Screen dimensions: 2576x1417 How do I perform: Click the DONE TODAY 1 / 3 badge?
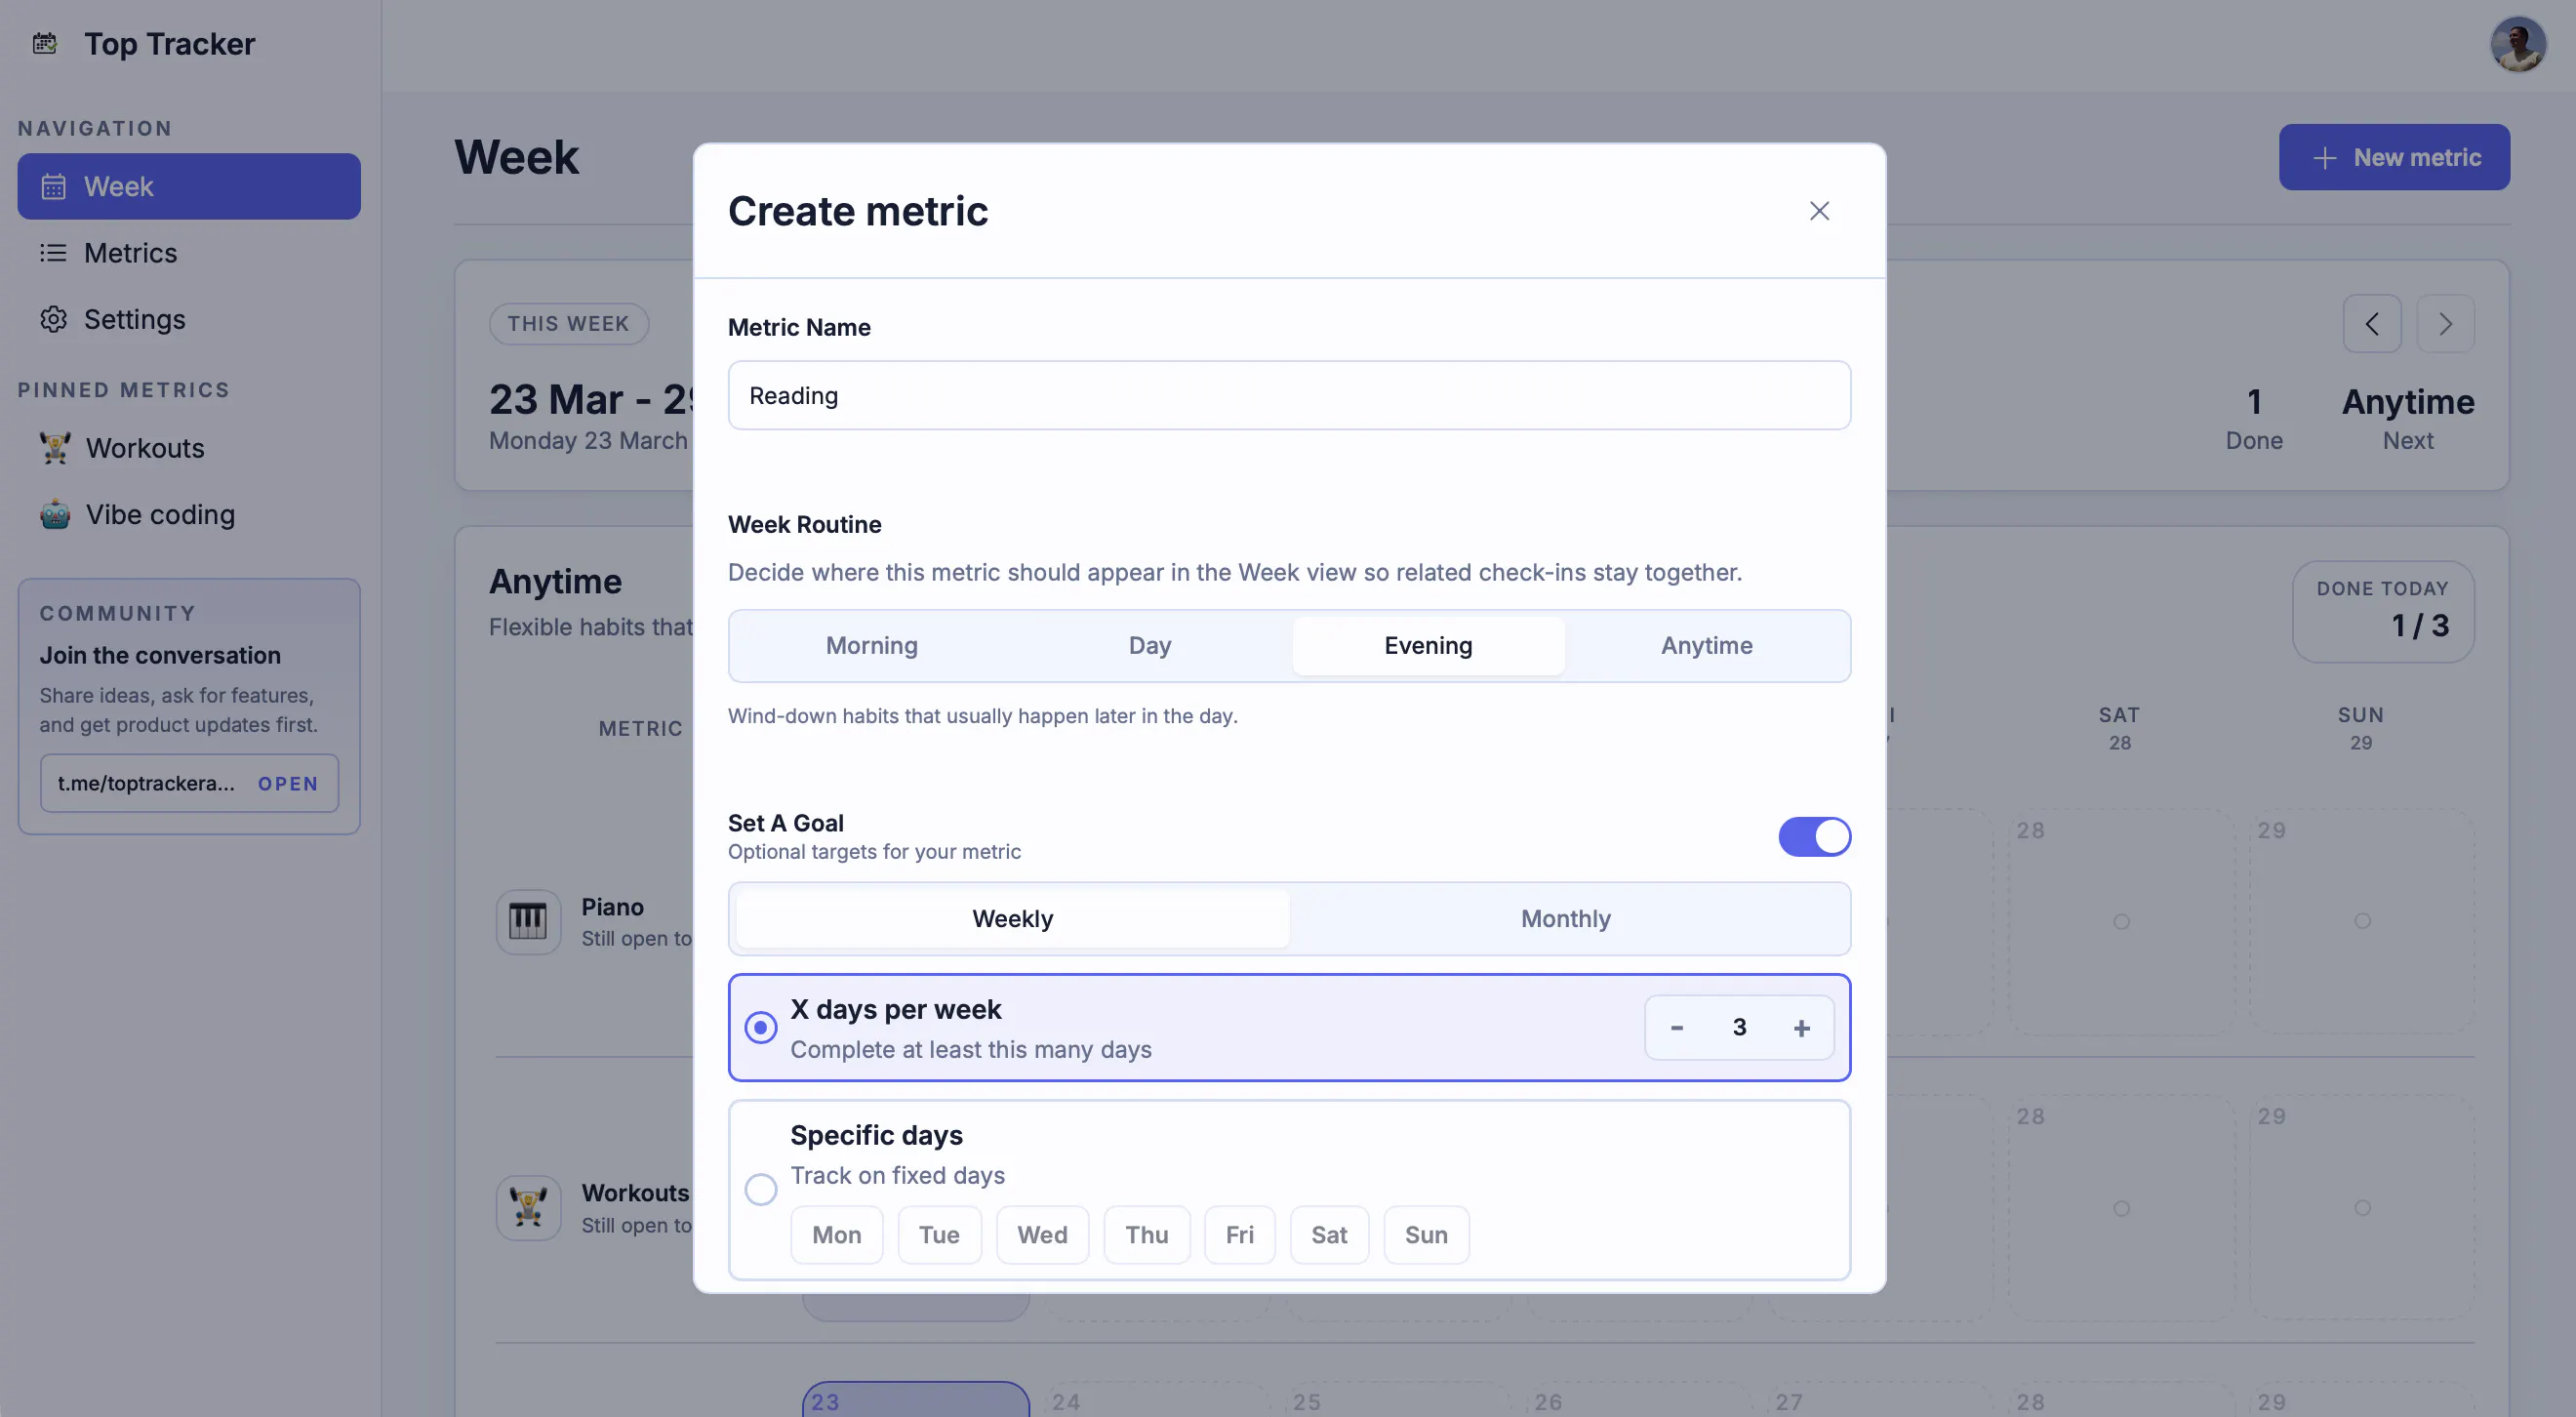pos(2383,612)
